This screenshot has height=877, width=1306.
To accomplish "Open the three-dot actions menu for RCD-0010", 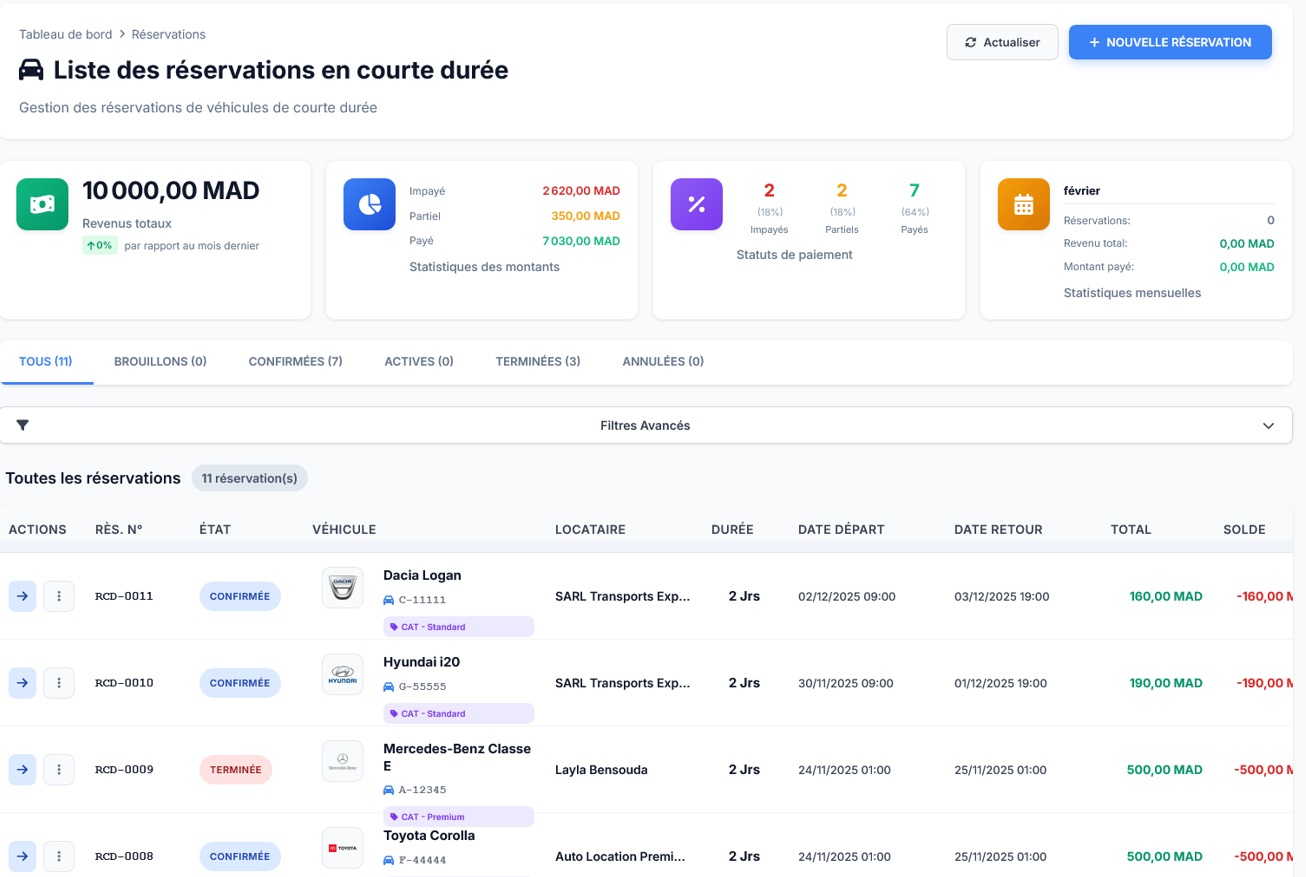I will point(58,682).
